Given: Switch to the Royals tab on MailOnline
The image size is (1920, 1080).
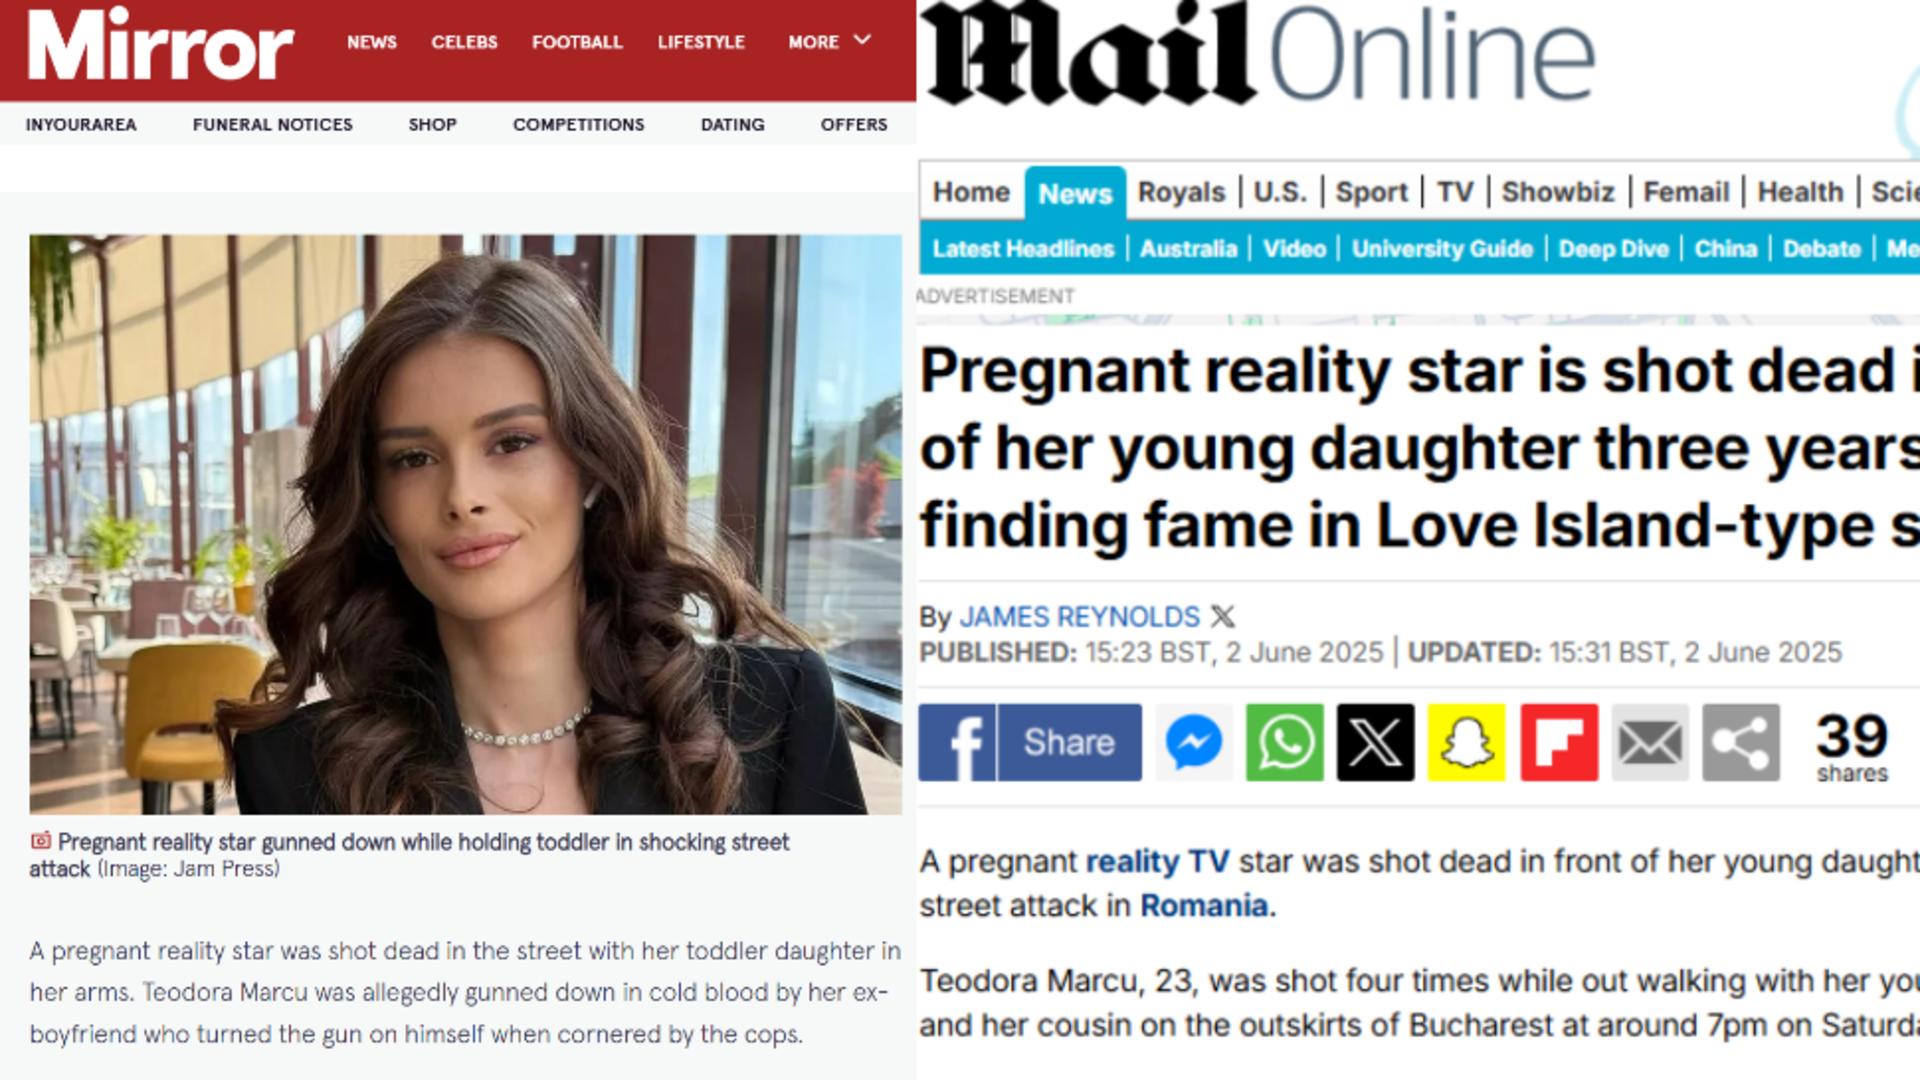Looking at the screenshot, I should point(1181,192).
